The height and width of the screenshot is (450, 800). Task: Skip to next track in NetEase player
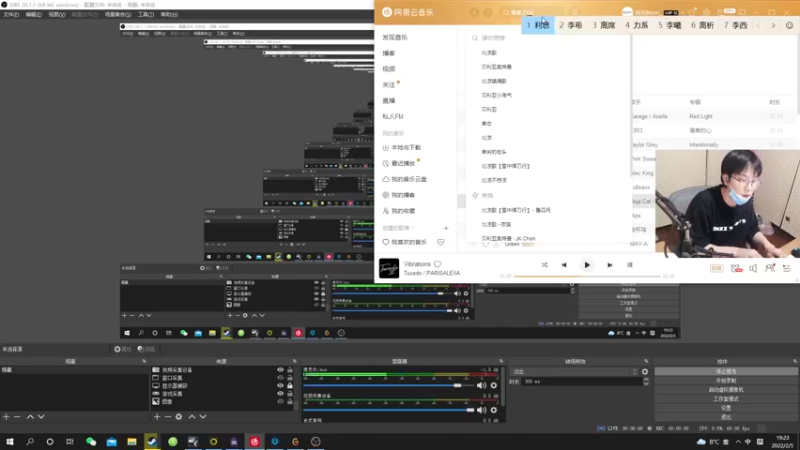tap(610, 265)
